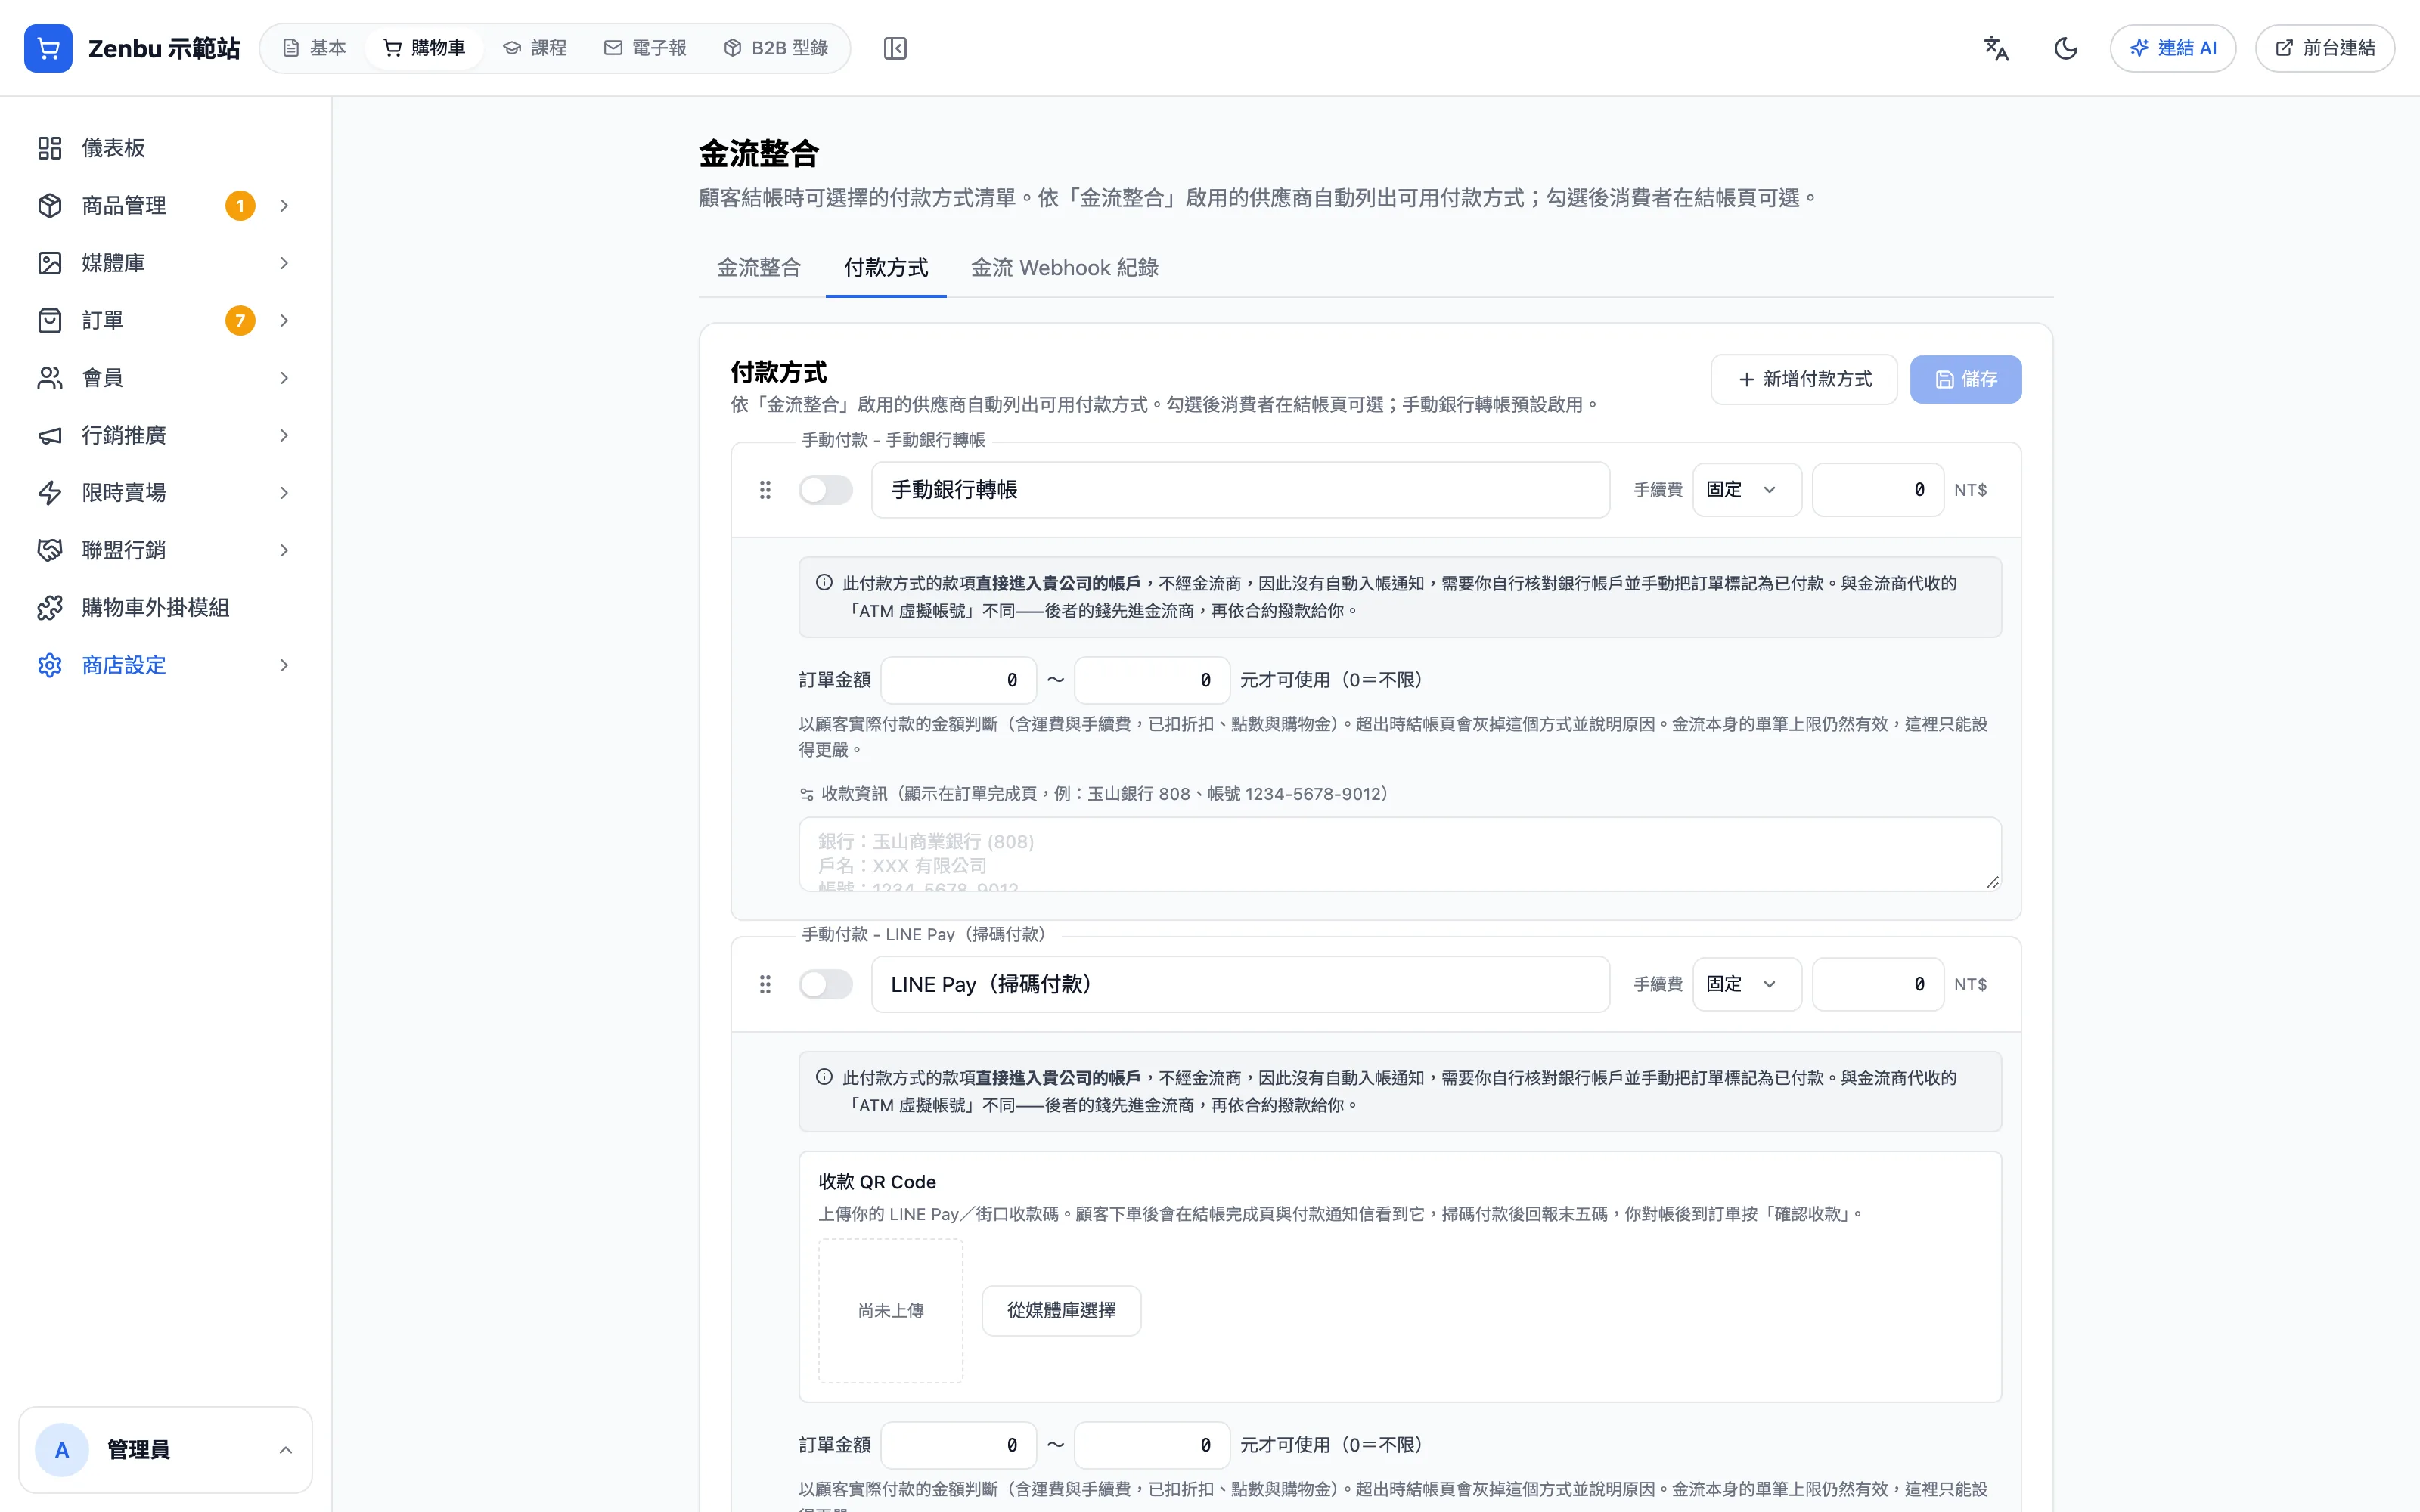Click 從媒體庫選擇 button
Screen dimensions: 2420x1512
[1061, 1310]
